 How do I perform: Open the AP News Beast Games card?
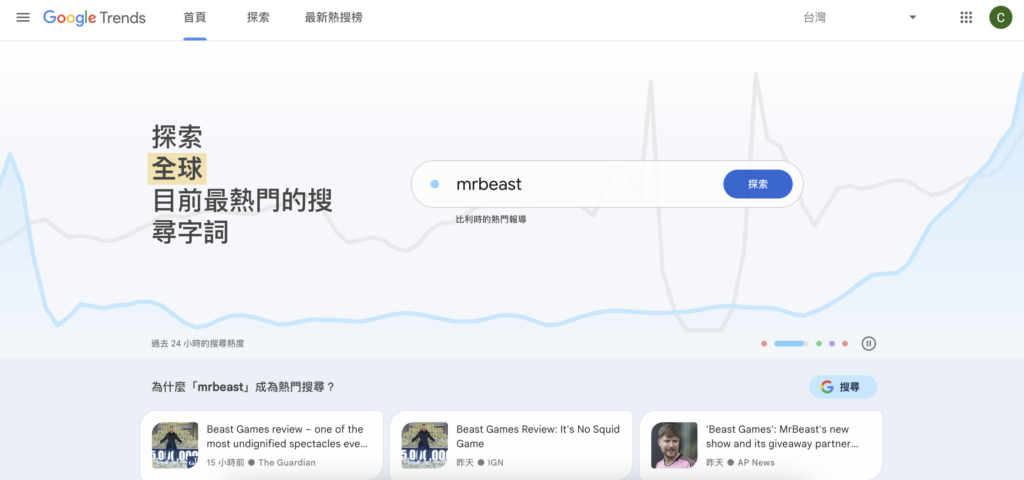[x=761, y=445]
